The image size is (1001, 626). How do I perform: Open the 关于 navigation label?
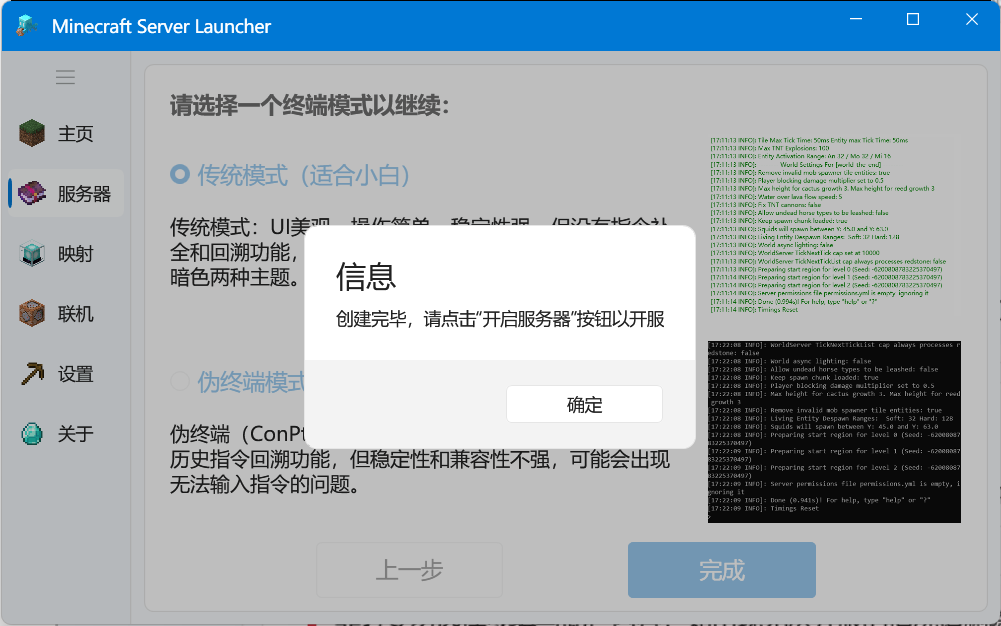pyautogui.click(x=75, y=434)
